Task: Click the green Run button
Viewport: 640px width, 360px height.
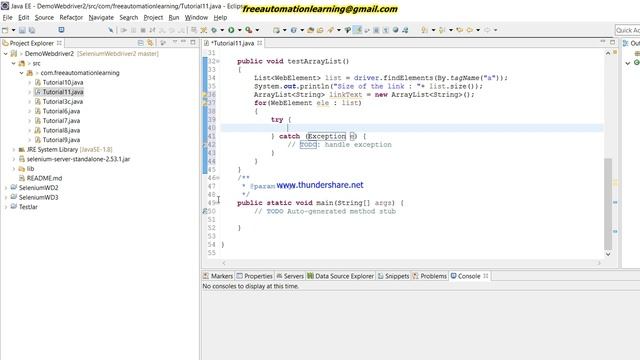Action: (x=231, y=30)
